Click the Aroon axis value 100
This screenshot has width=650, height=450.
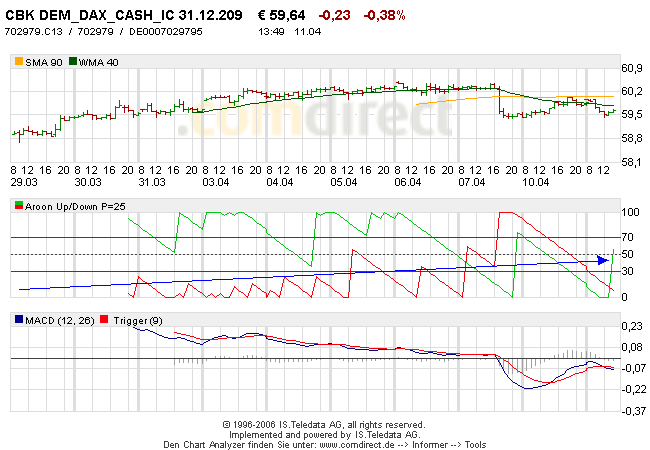click(631, 212)
